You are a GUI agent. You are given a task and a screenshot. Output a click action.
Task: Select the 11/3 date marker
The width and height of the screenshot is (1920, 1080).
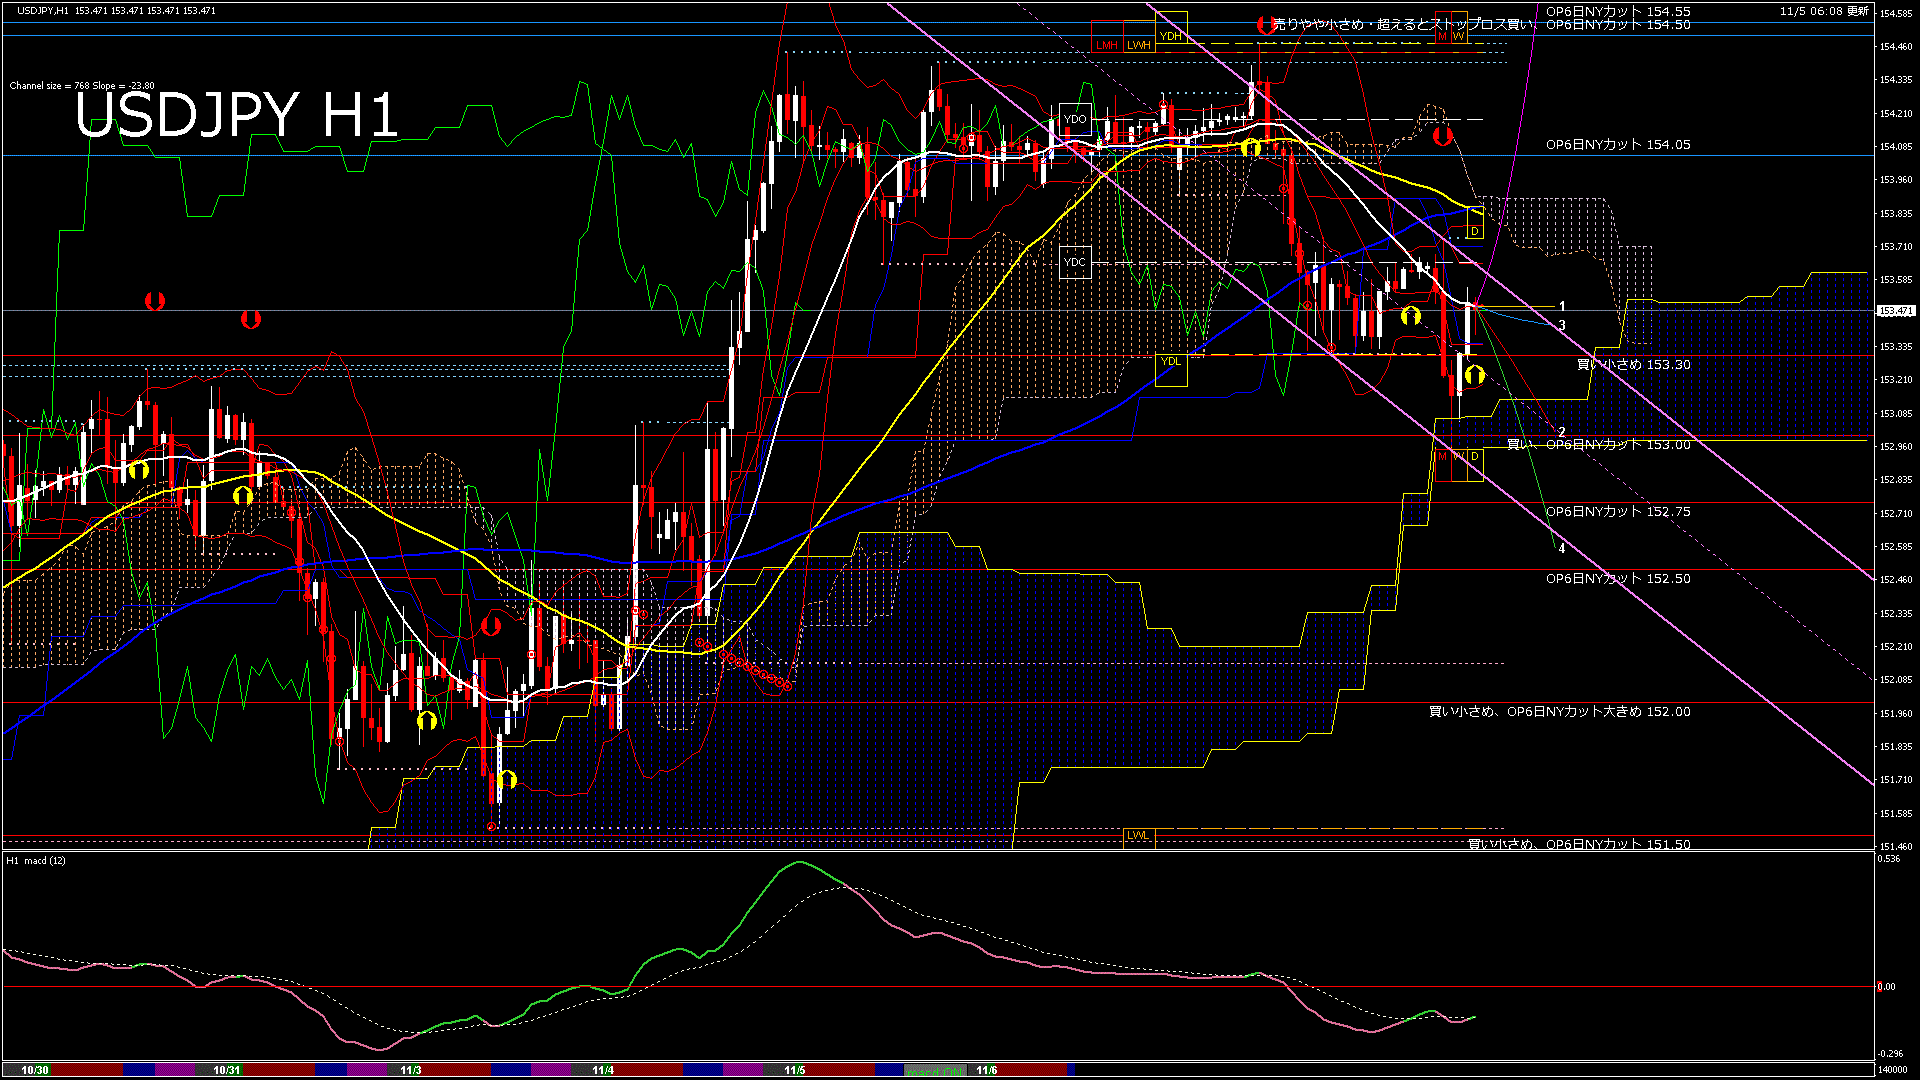coord(411,1070)
